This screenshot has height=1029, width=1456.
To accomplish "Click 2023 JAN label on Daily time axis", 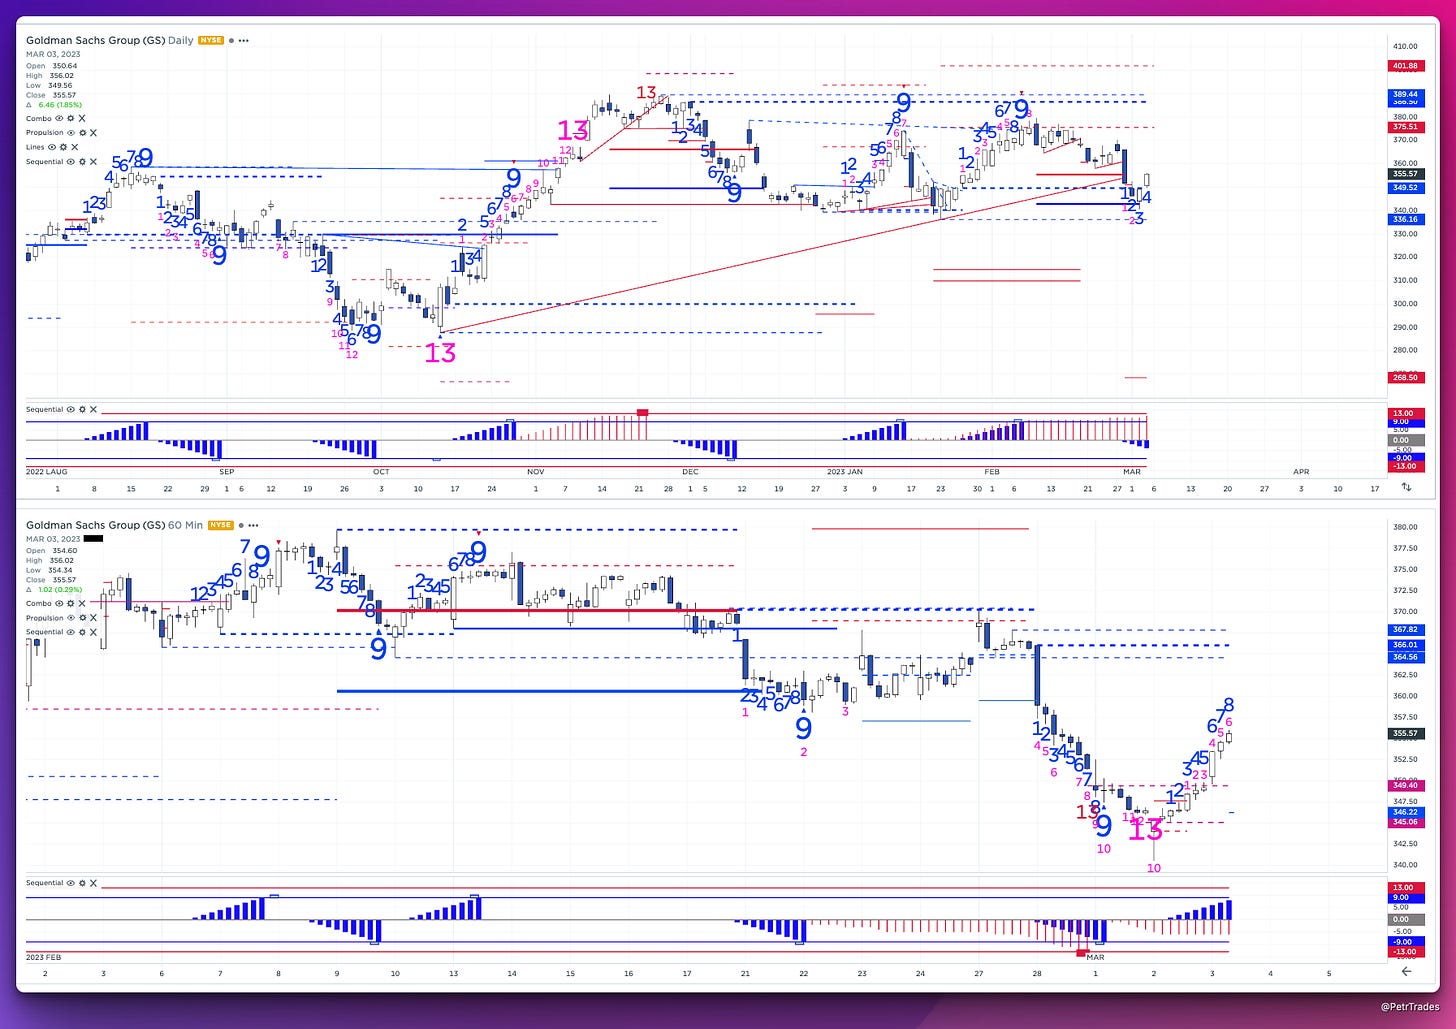I will 844,471.
